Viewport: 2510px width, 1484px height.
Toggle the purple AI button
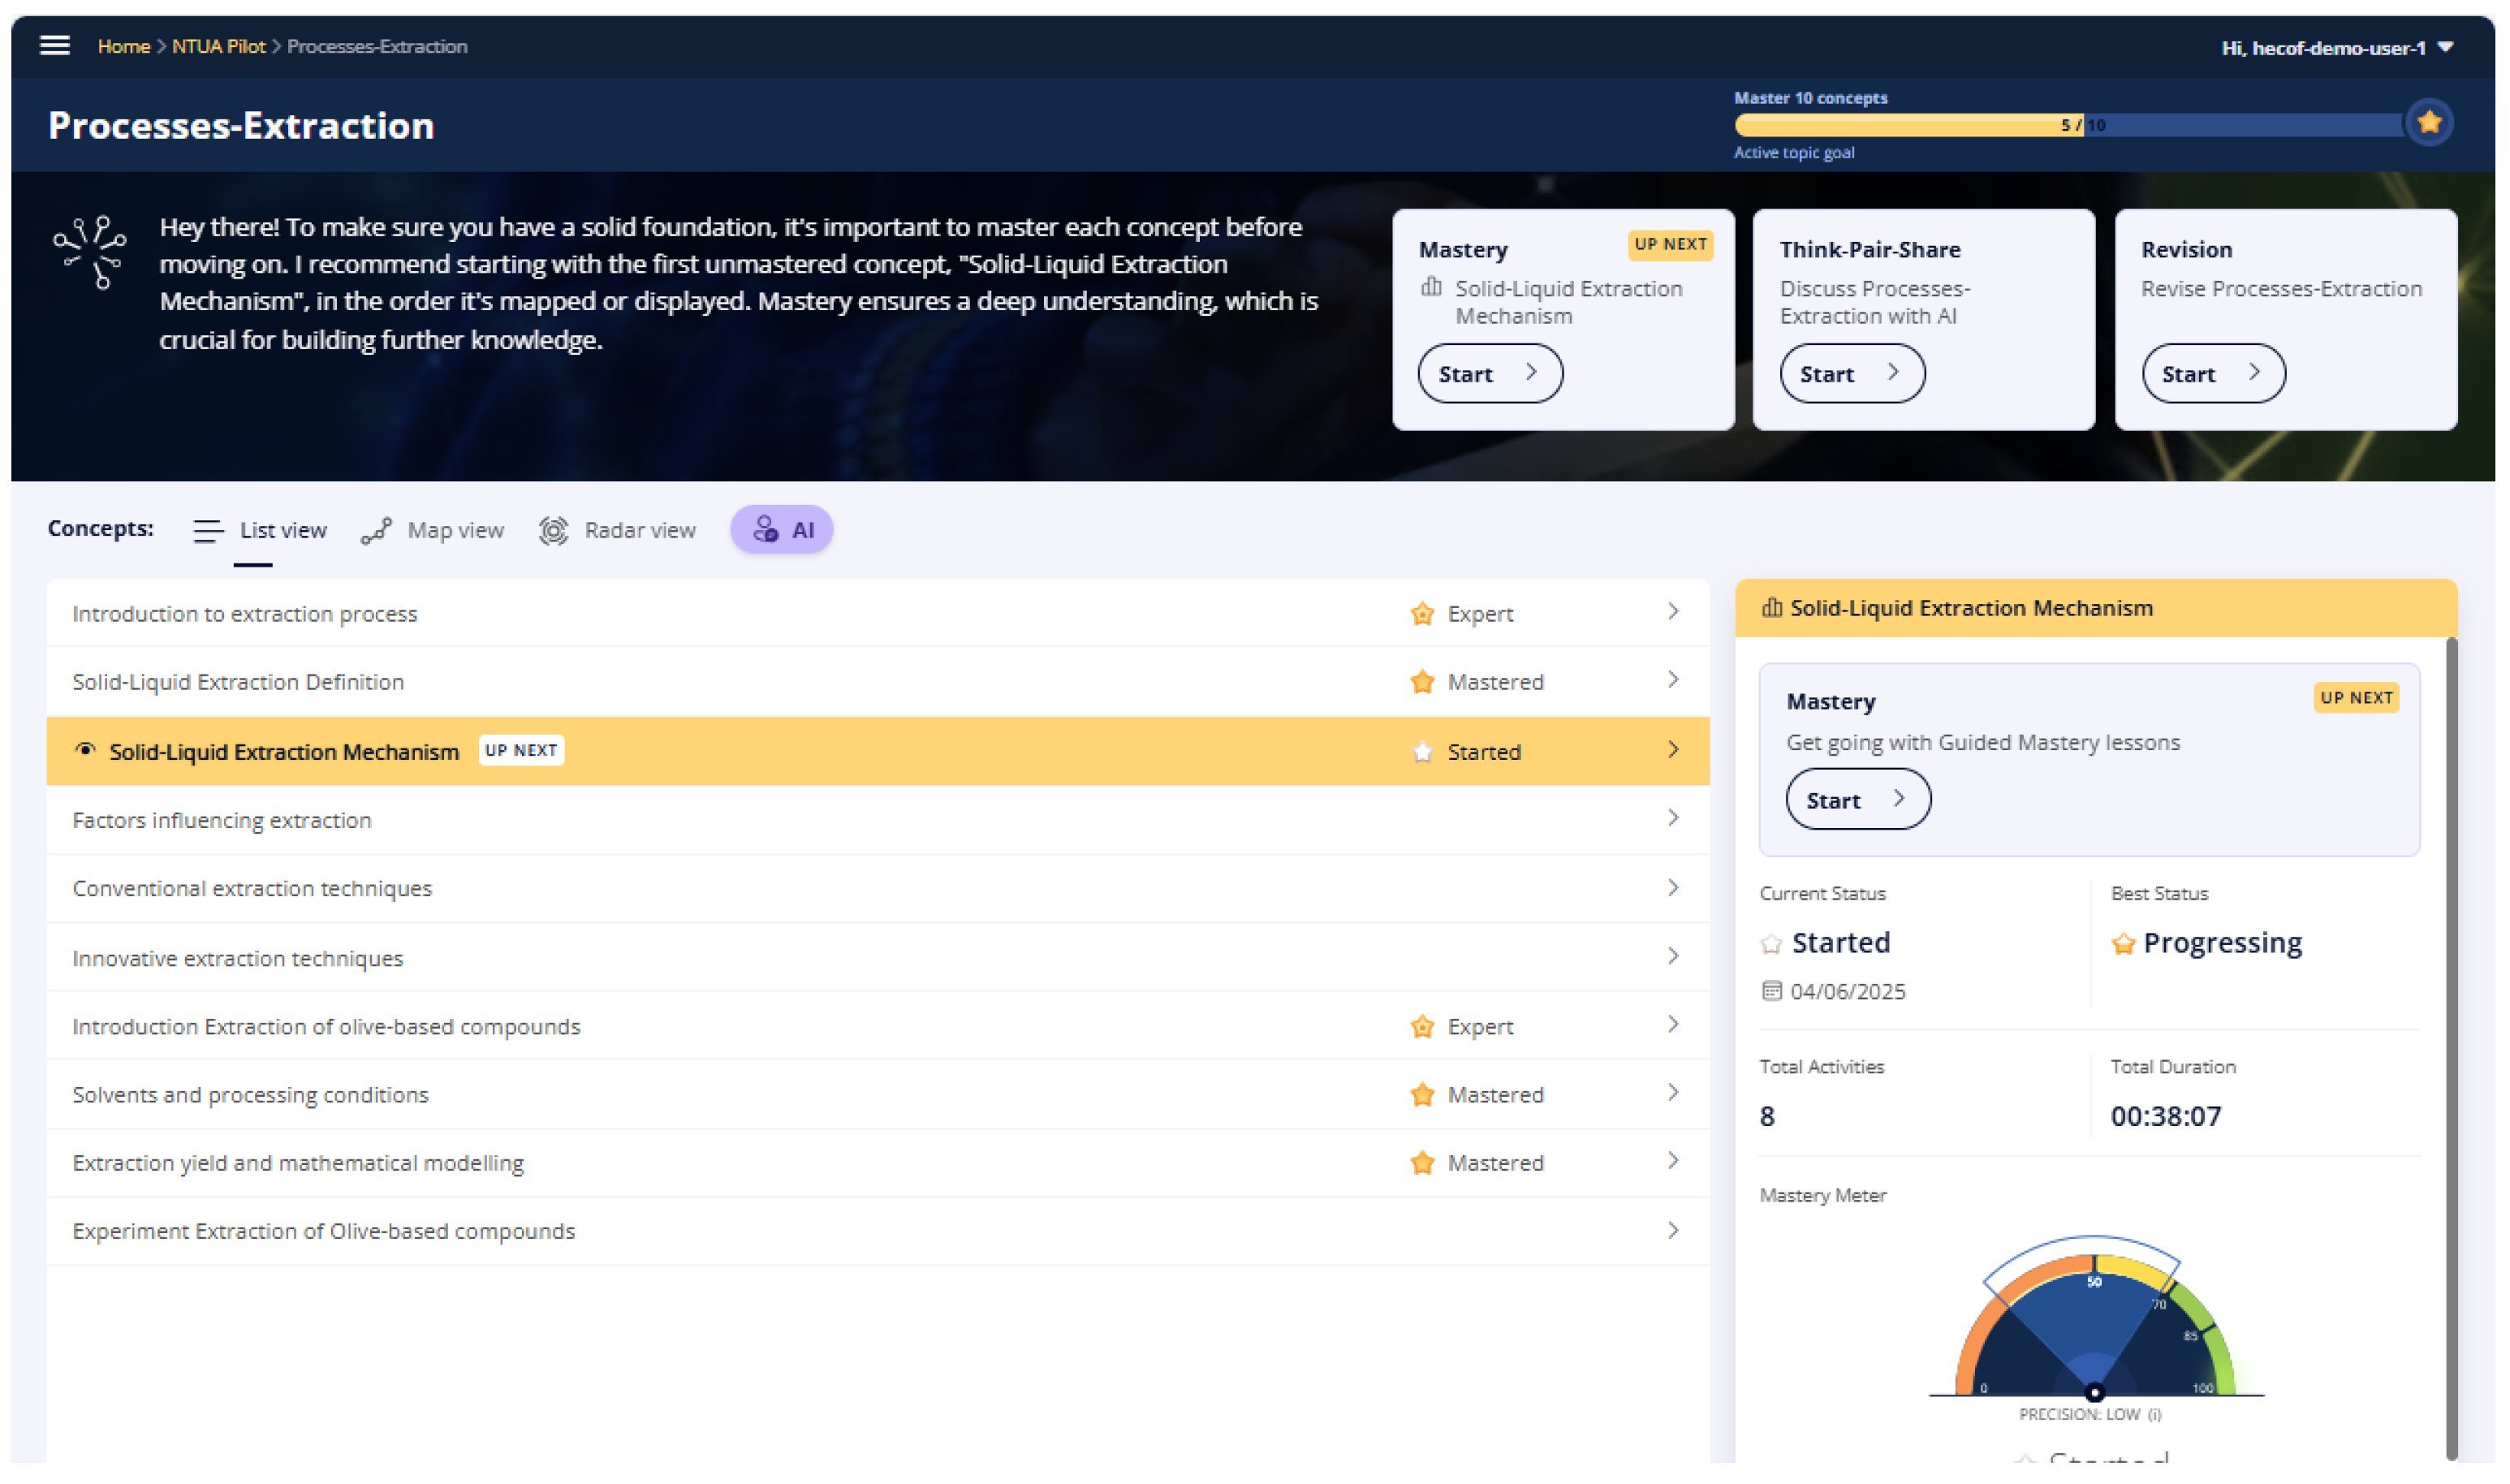pyautogui.click(x=781, y=530)
